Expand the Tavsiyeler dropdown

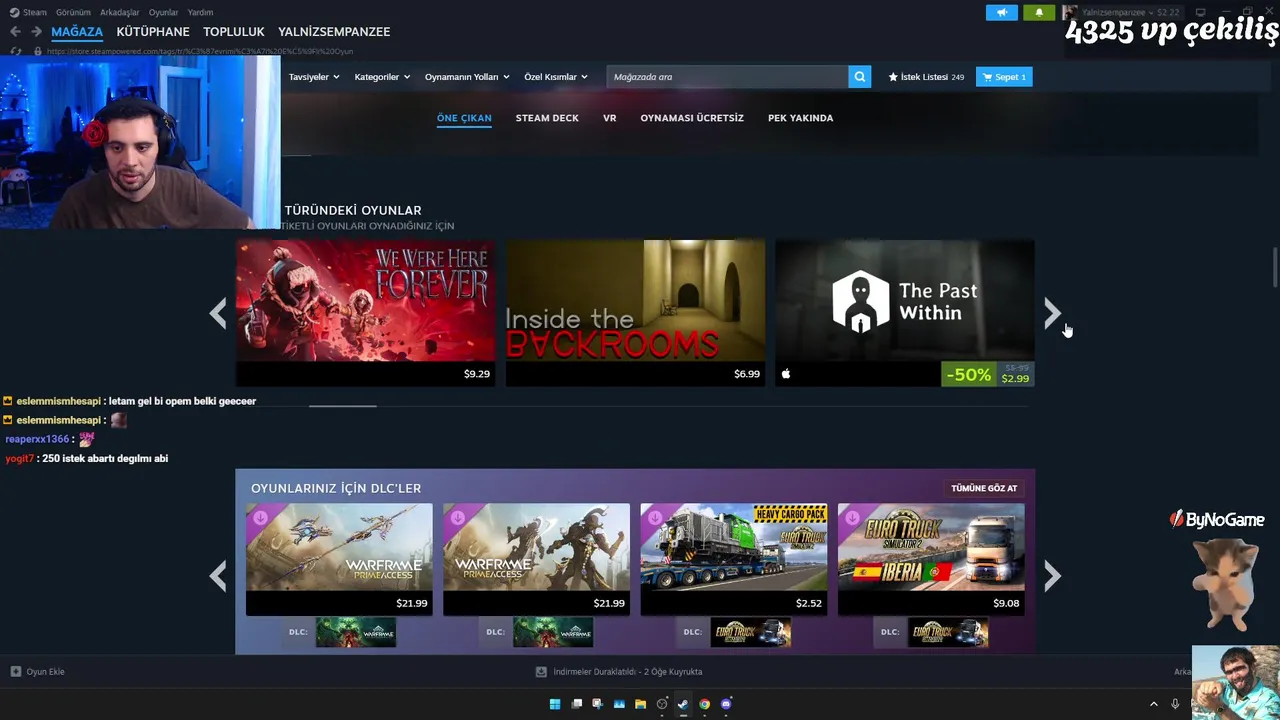pyautogui.click(x=314, y=77)
